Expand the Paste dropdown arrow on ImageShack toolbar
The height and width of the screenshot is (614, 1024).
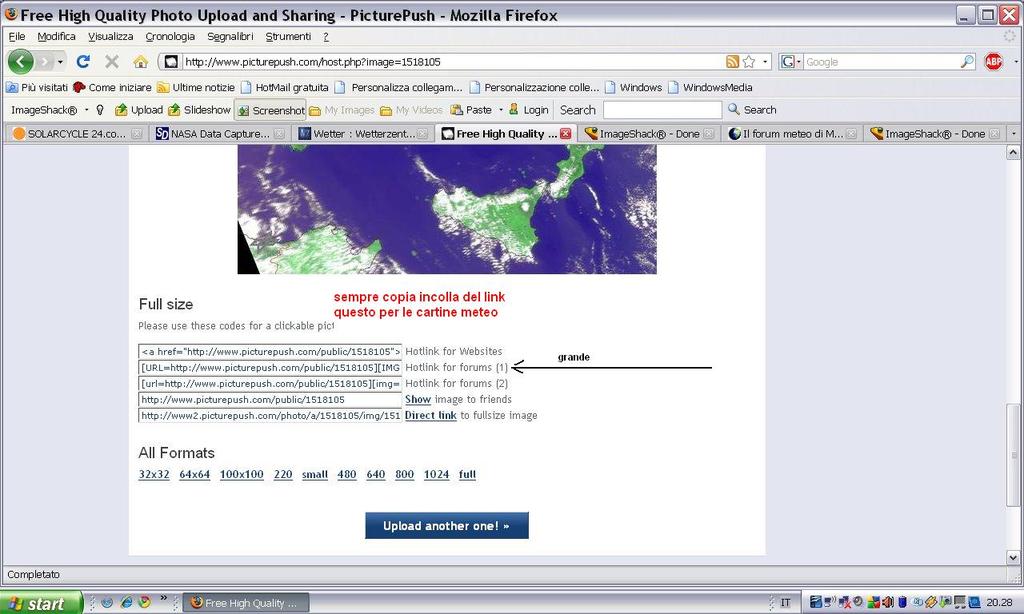click(x=500, y=110)
